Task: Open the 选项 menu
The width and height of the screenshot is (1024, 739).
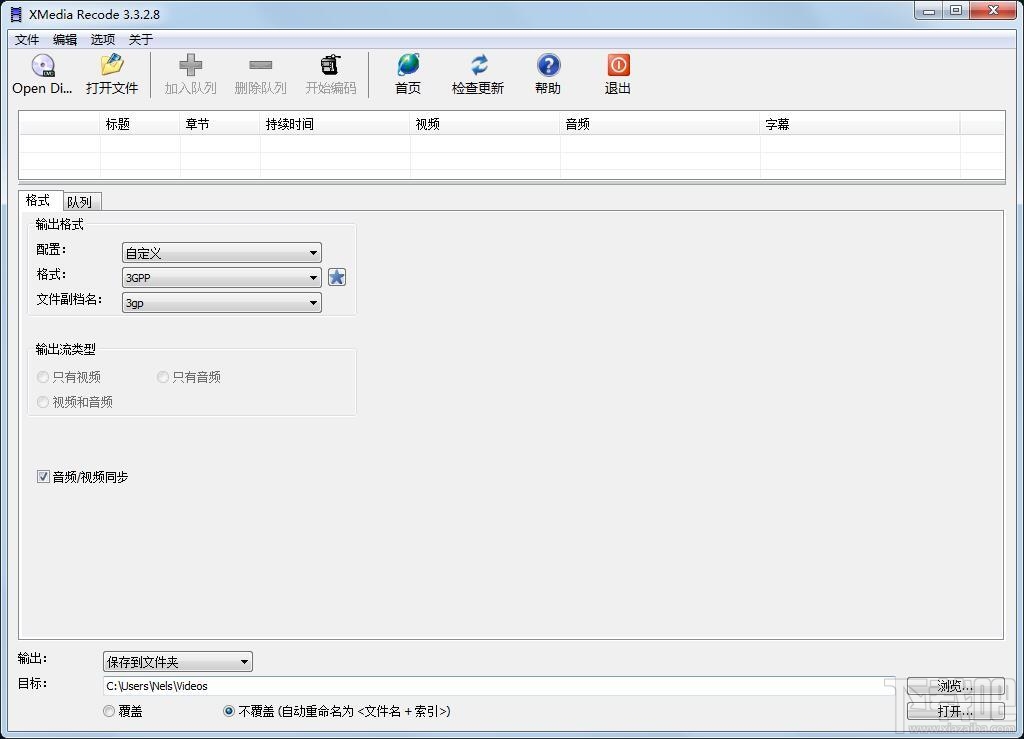Action: [102, 39]
